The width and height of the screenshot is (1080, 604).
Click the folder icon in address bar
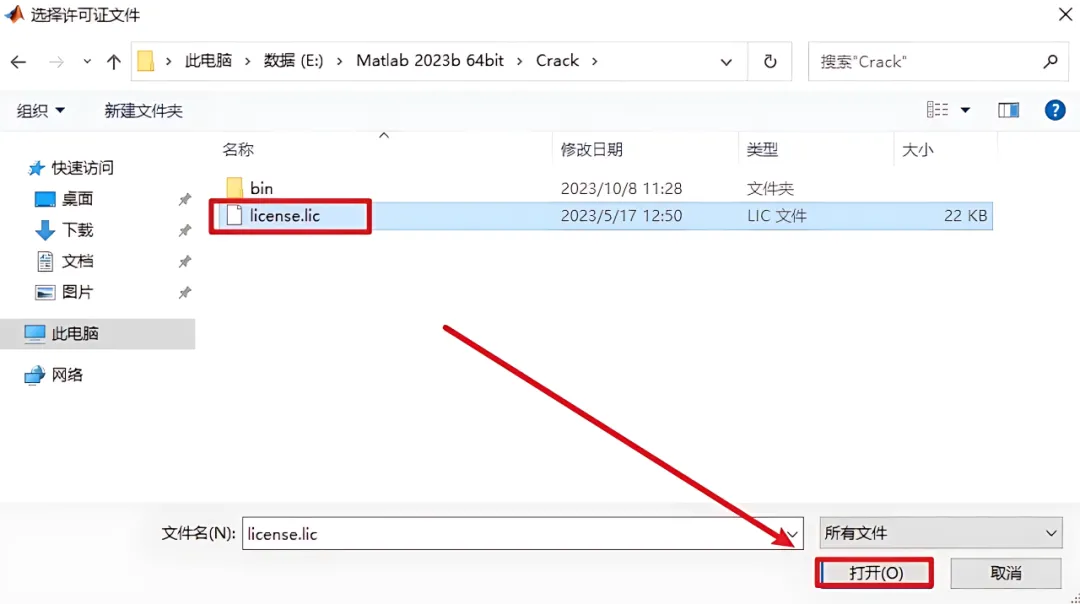(x=145, y=61)
